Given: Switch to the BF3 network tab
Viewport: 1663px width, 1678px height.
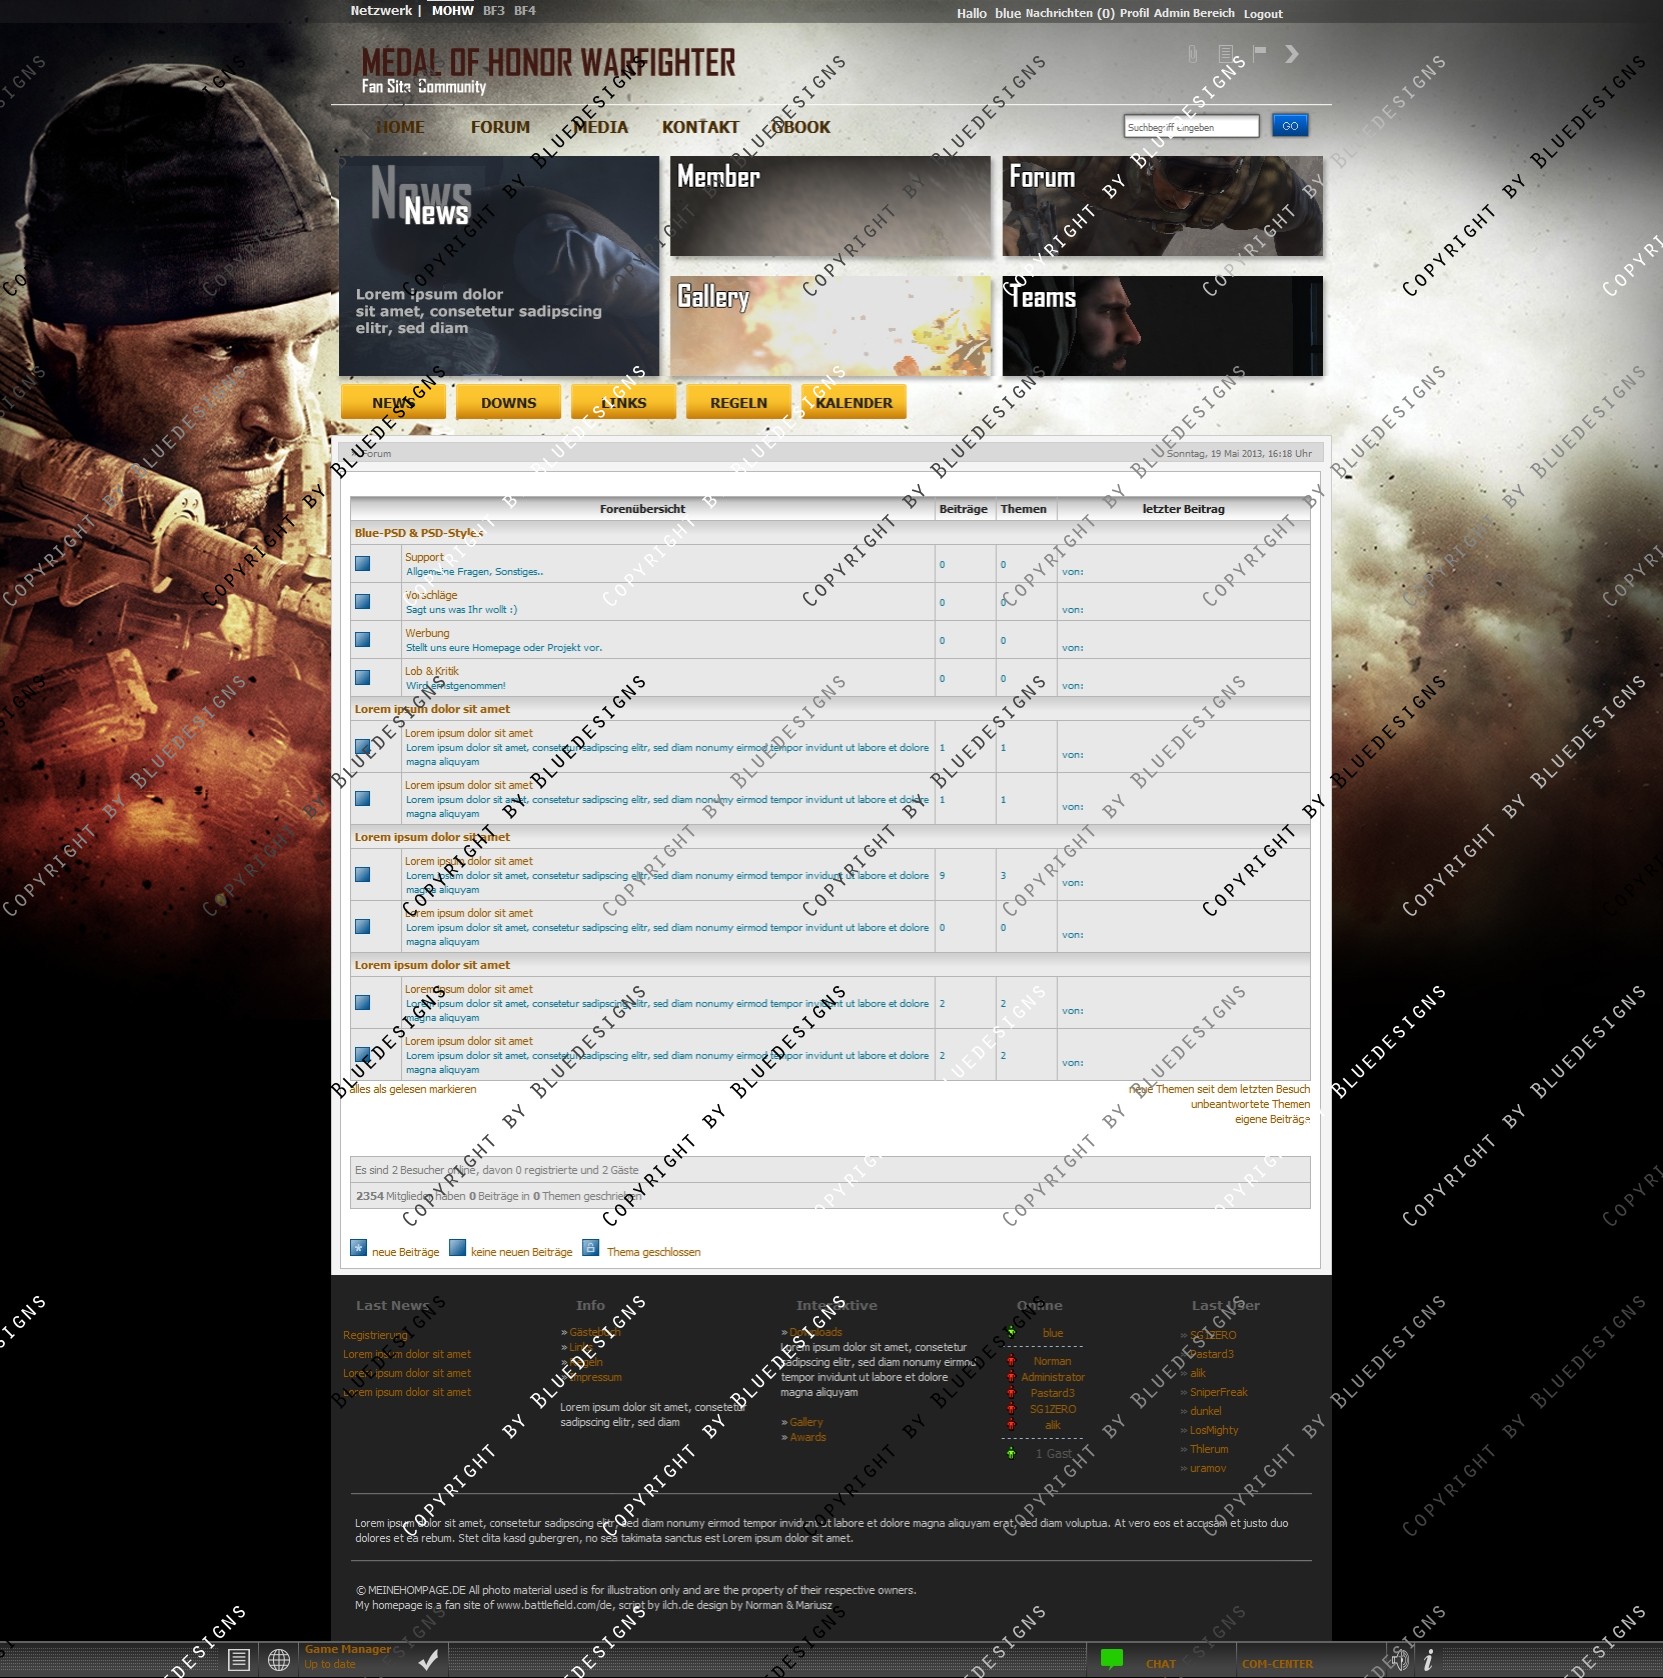Looking at the screenshot, I should click(494, 11).
